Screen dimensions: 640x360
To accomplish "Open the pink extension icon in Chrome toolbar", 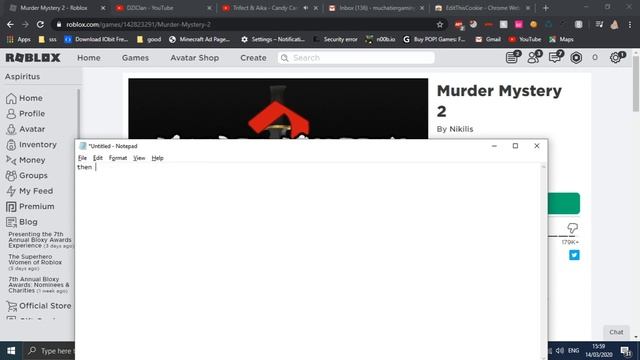I will [x=518, y=24].
